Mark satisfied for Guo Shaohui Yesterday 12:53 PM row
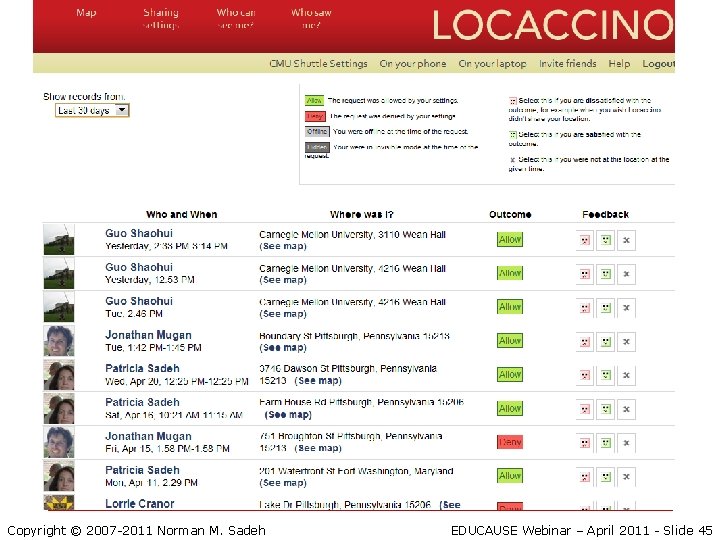The image size is (720, 540). coord(606,274)
